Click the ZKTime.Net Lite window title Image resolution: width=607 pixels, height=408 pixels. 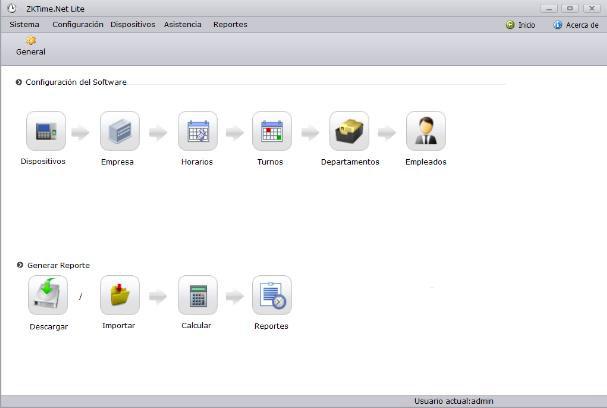55,9
